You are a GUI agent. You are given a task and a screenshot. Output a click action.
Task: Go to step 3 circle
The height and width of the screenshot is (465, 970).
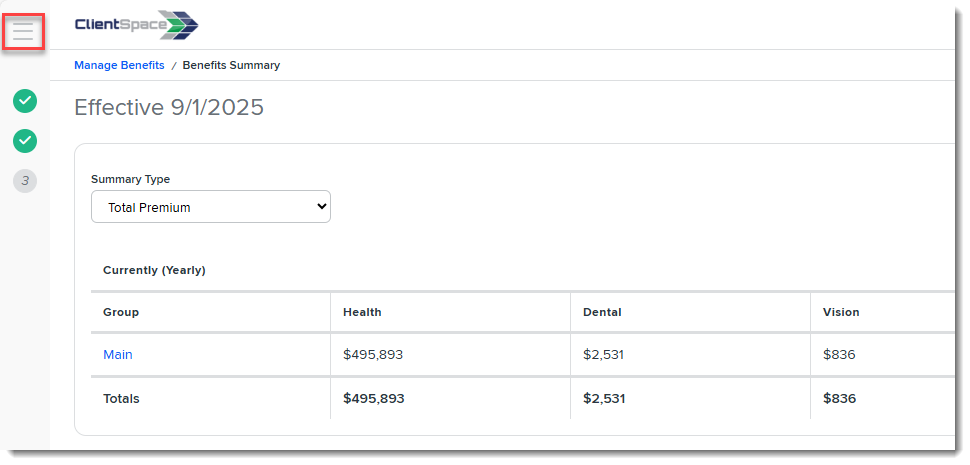25,181
